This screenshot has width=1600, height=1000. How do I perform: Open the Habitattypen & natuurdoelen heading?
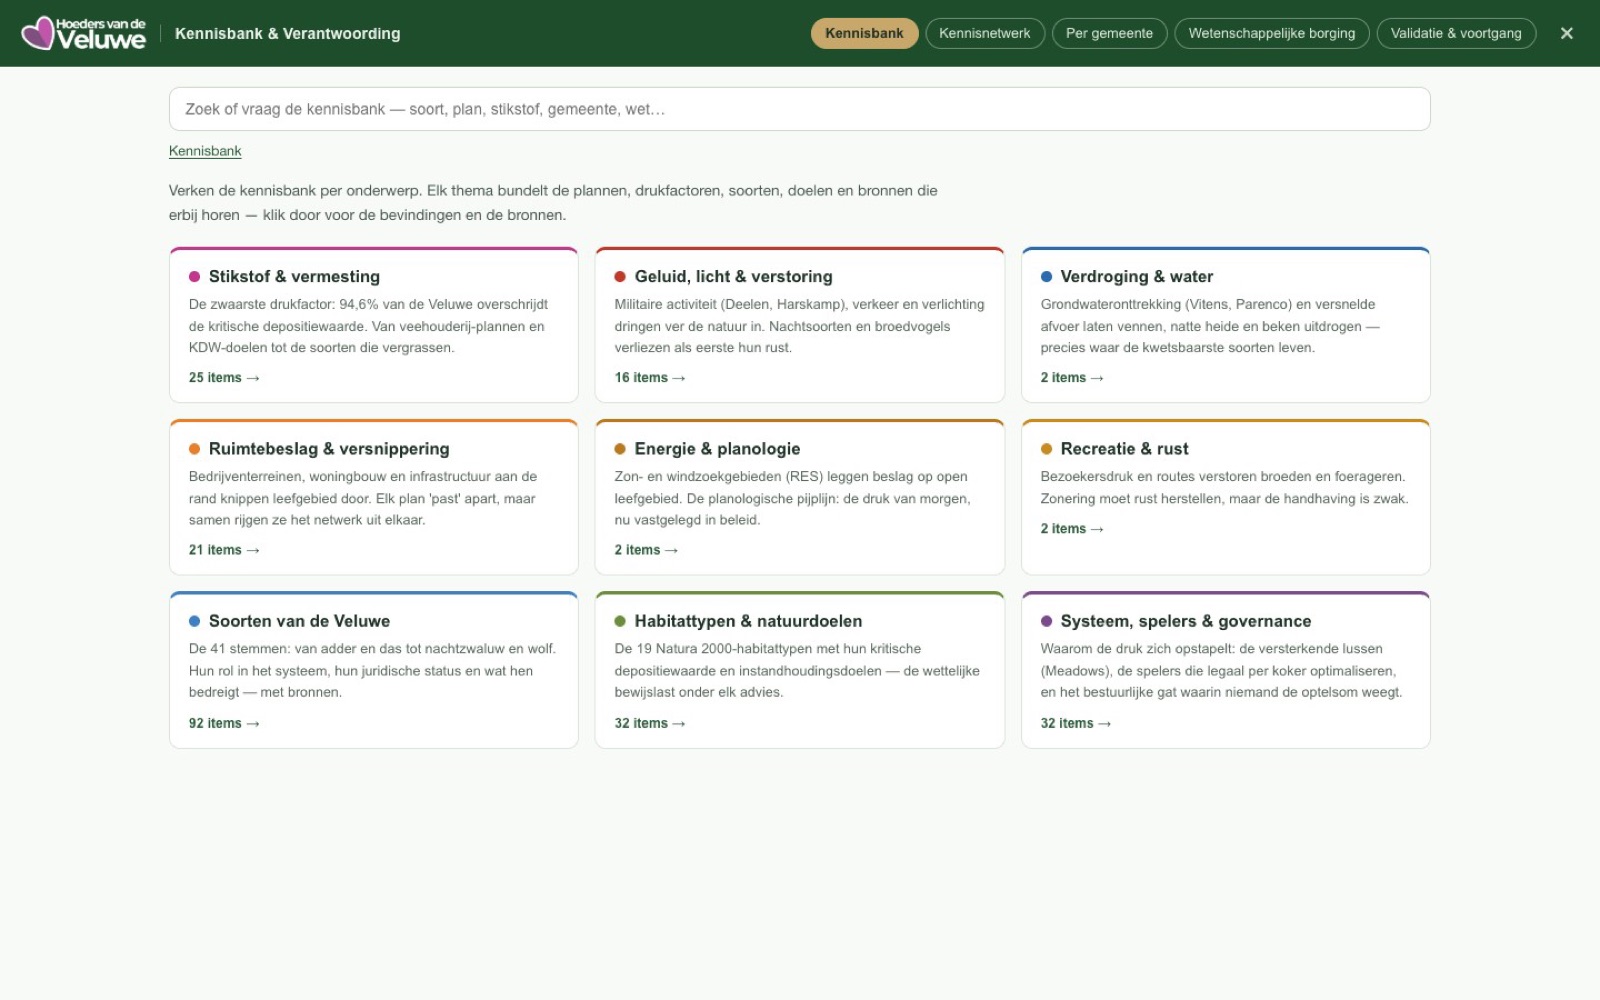[x=748, y=621]
